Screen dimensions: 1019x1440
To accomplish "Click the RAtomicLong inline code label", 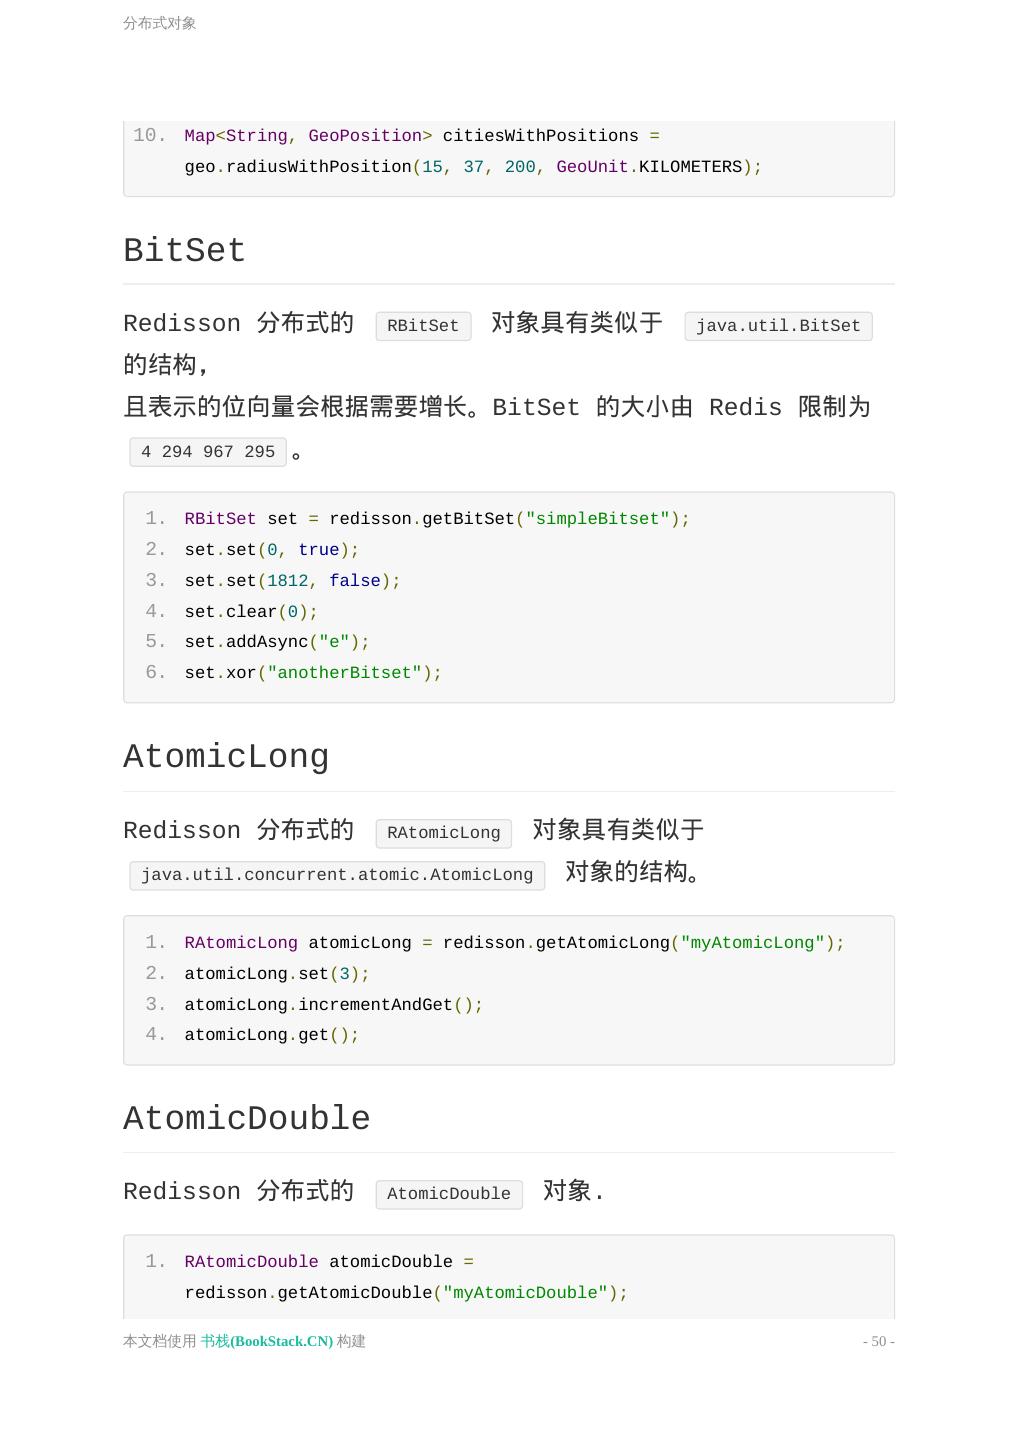I will coord(443,833).
